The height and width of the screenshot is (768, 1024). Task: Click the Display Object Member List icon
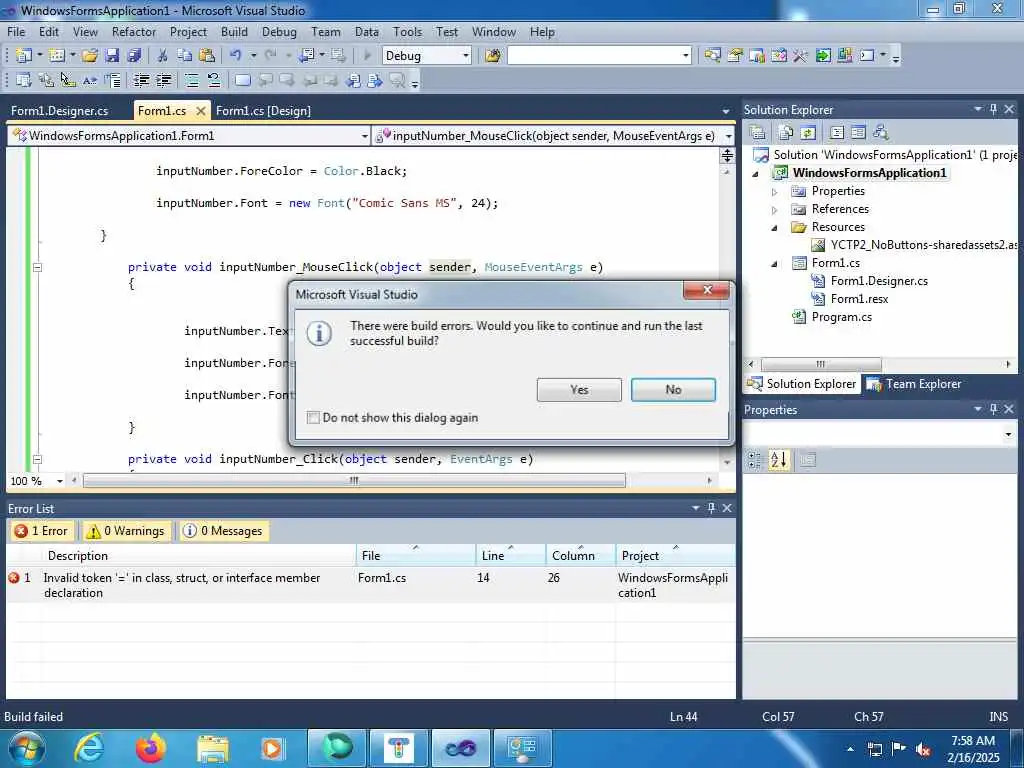point(24,80)
